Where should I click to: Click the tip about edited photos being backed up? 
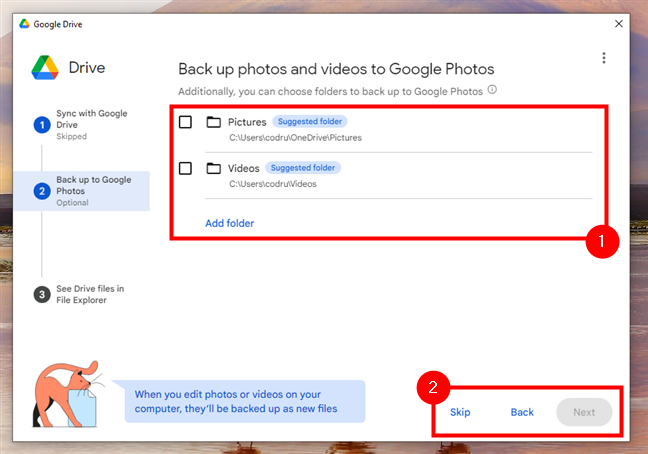click(x=245, y=402)
